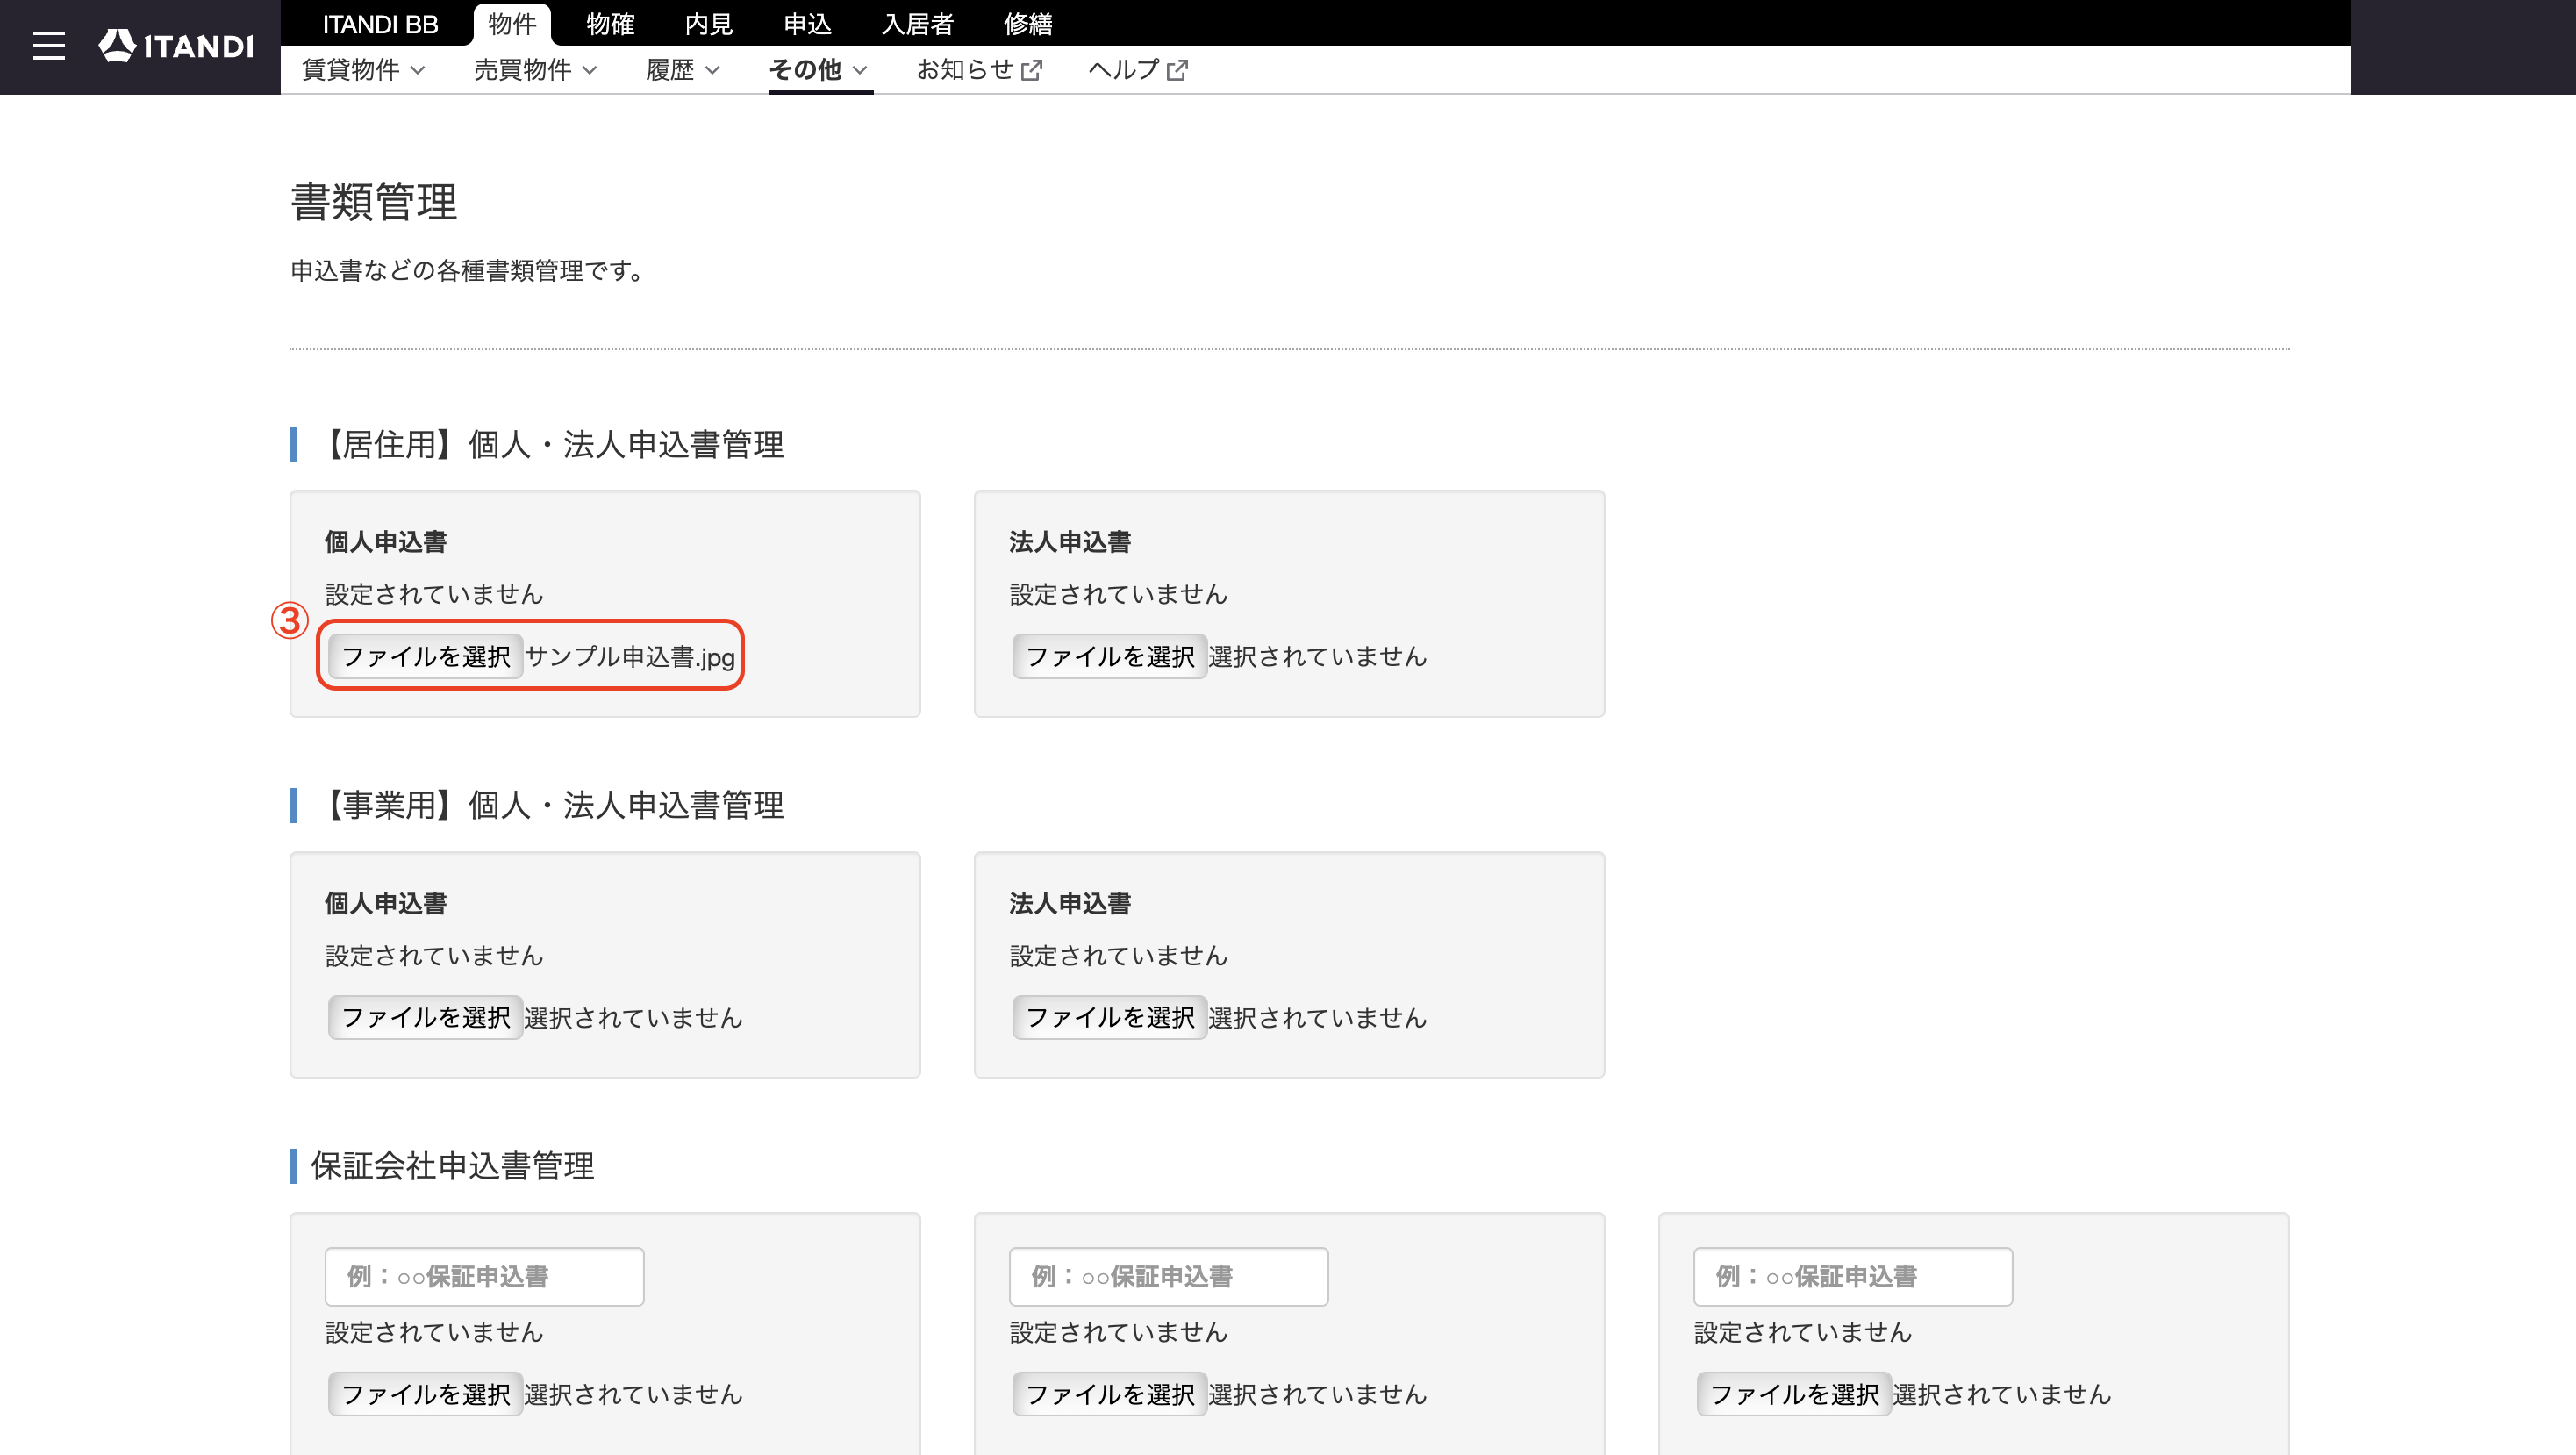
Task: Switch to the 入居者 tab
Action: [918, 23]
